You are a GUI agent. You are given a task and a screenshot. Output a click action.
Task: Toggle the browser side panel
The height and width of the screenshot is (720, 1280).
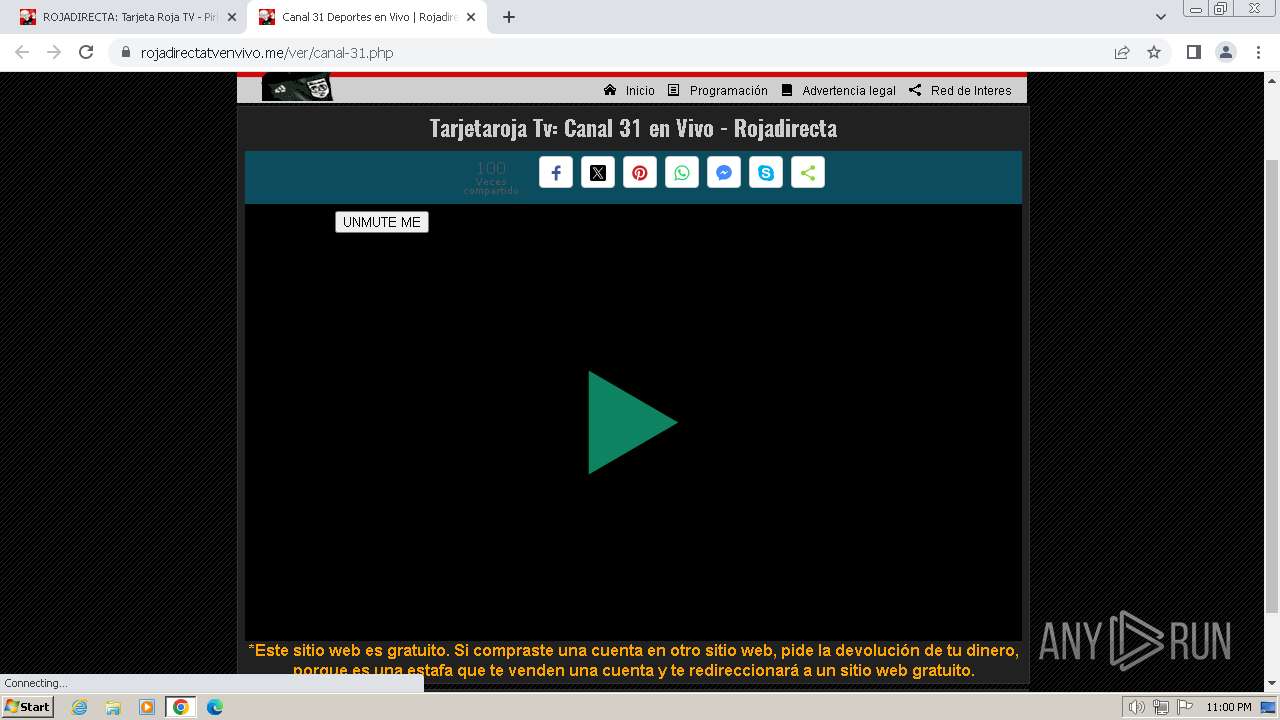coord(1194,52)
